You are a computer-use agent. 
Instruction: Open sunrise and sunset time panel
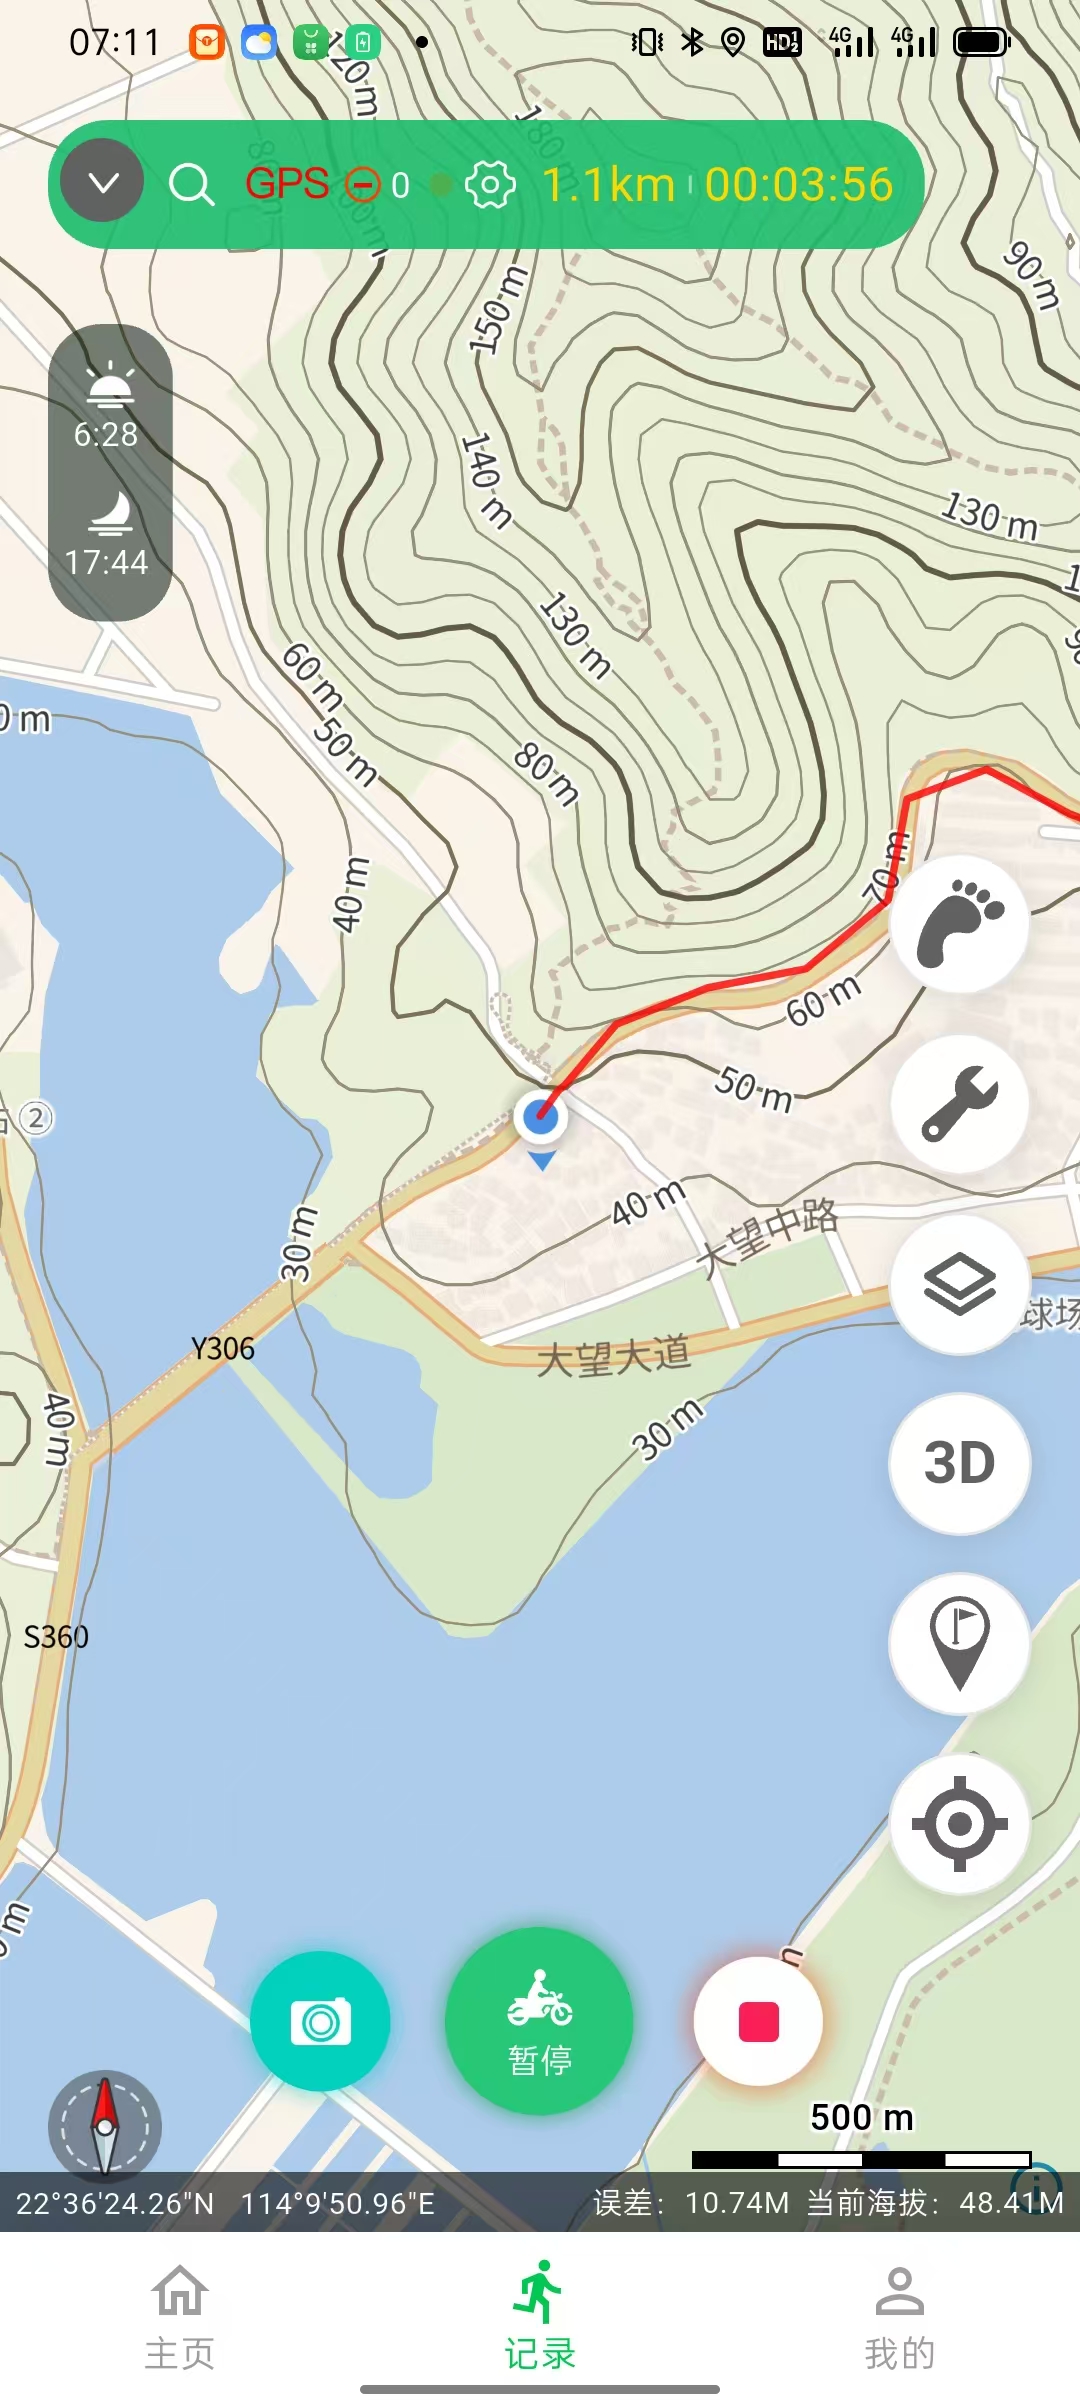[110, 472]
